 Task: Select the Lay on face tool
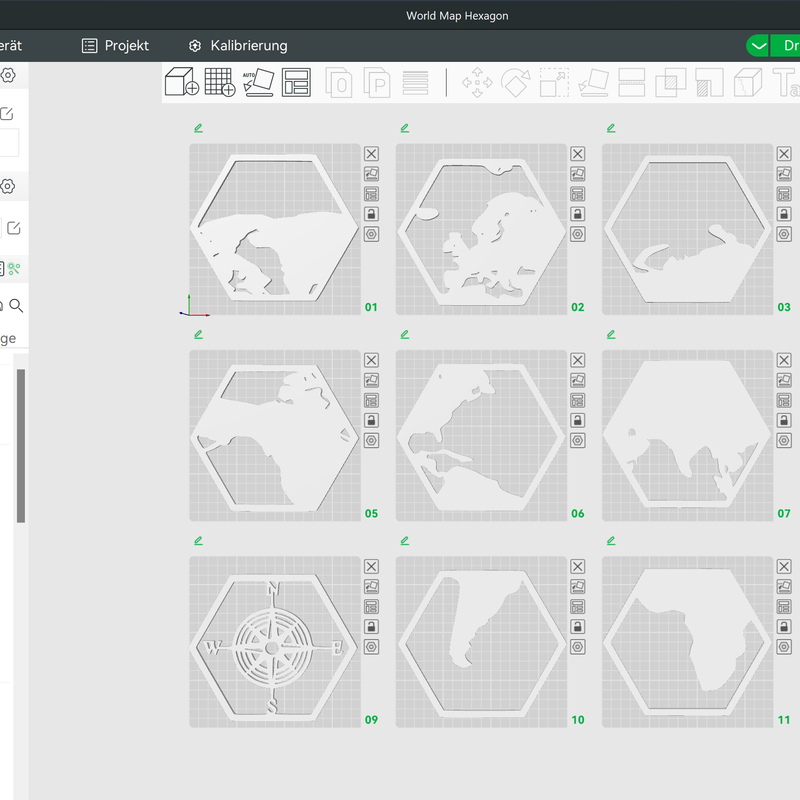pos(593,82)
